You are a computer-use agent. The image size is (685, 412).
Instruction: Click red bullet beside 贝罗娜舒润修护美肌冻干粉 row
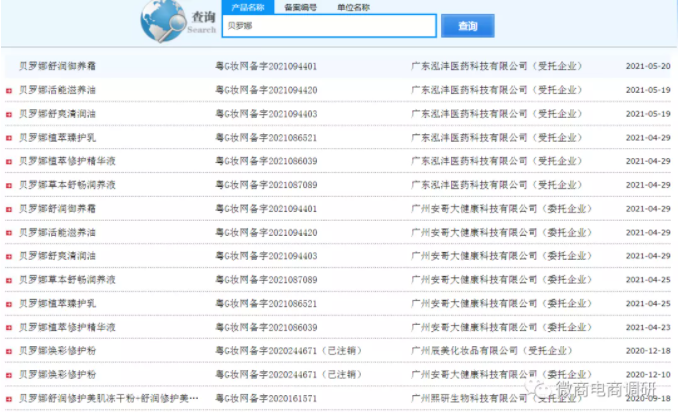pyautogui.click(x=9, y=399)
